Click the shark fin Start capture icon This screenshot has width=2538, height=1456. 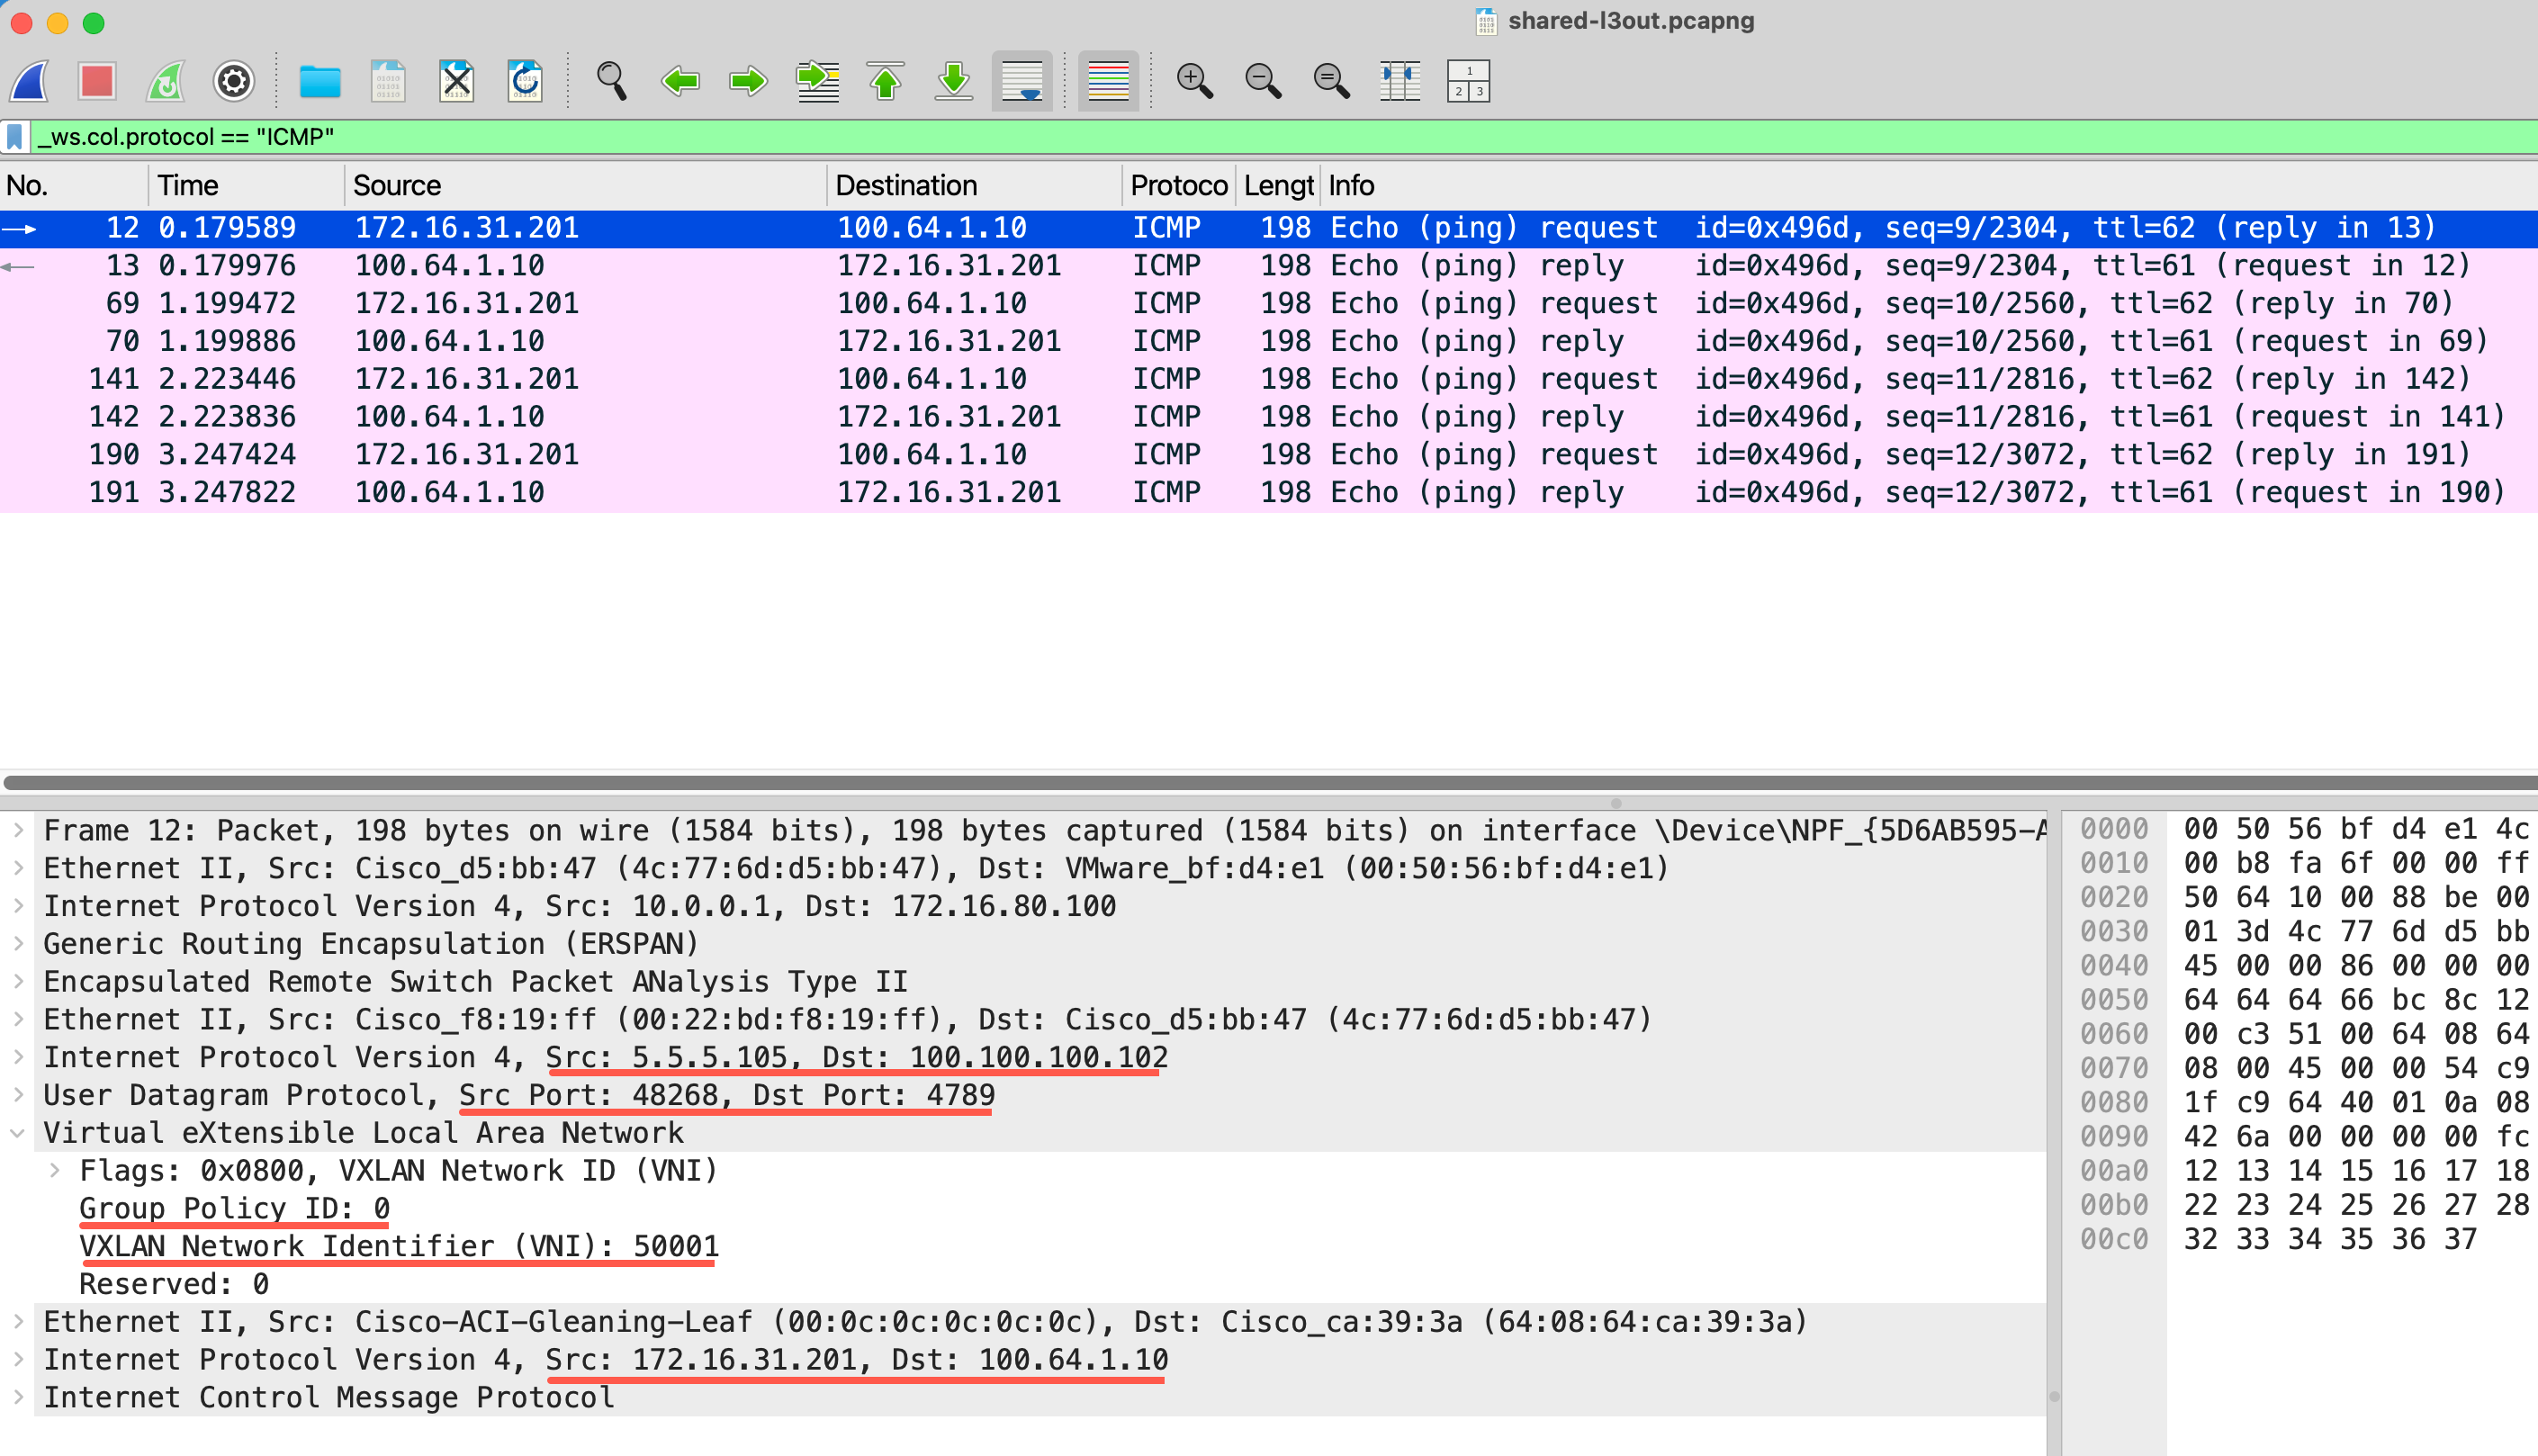(31, 81)
